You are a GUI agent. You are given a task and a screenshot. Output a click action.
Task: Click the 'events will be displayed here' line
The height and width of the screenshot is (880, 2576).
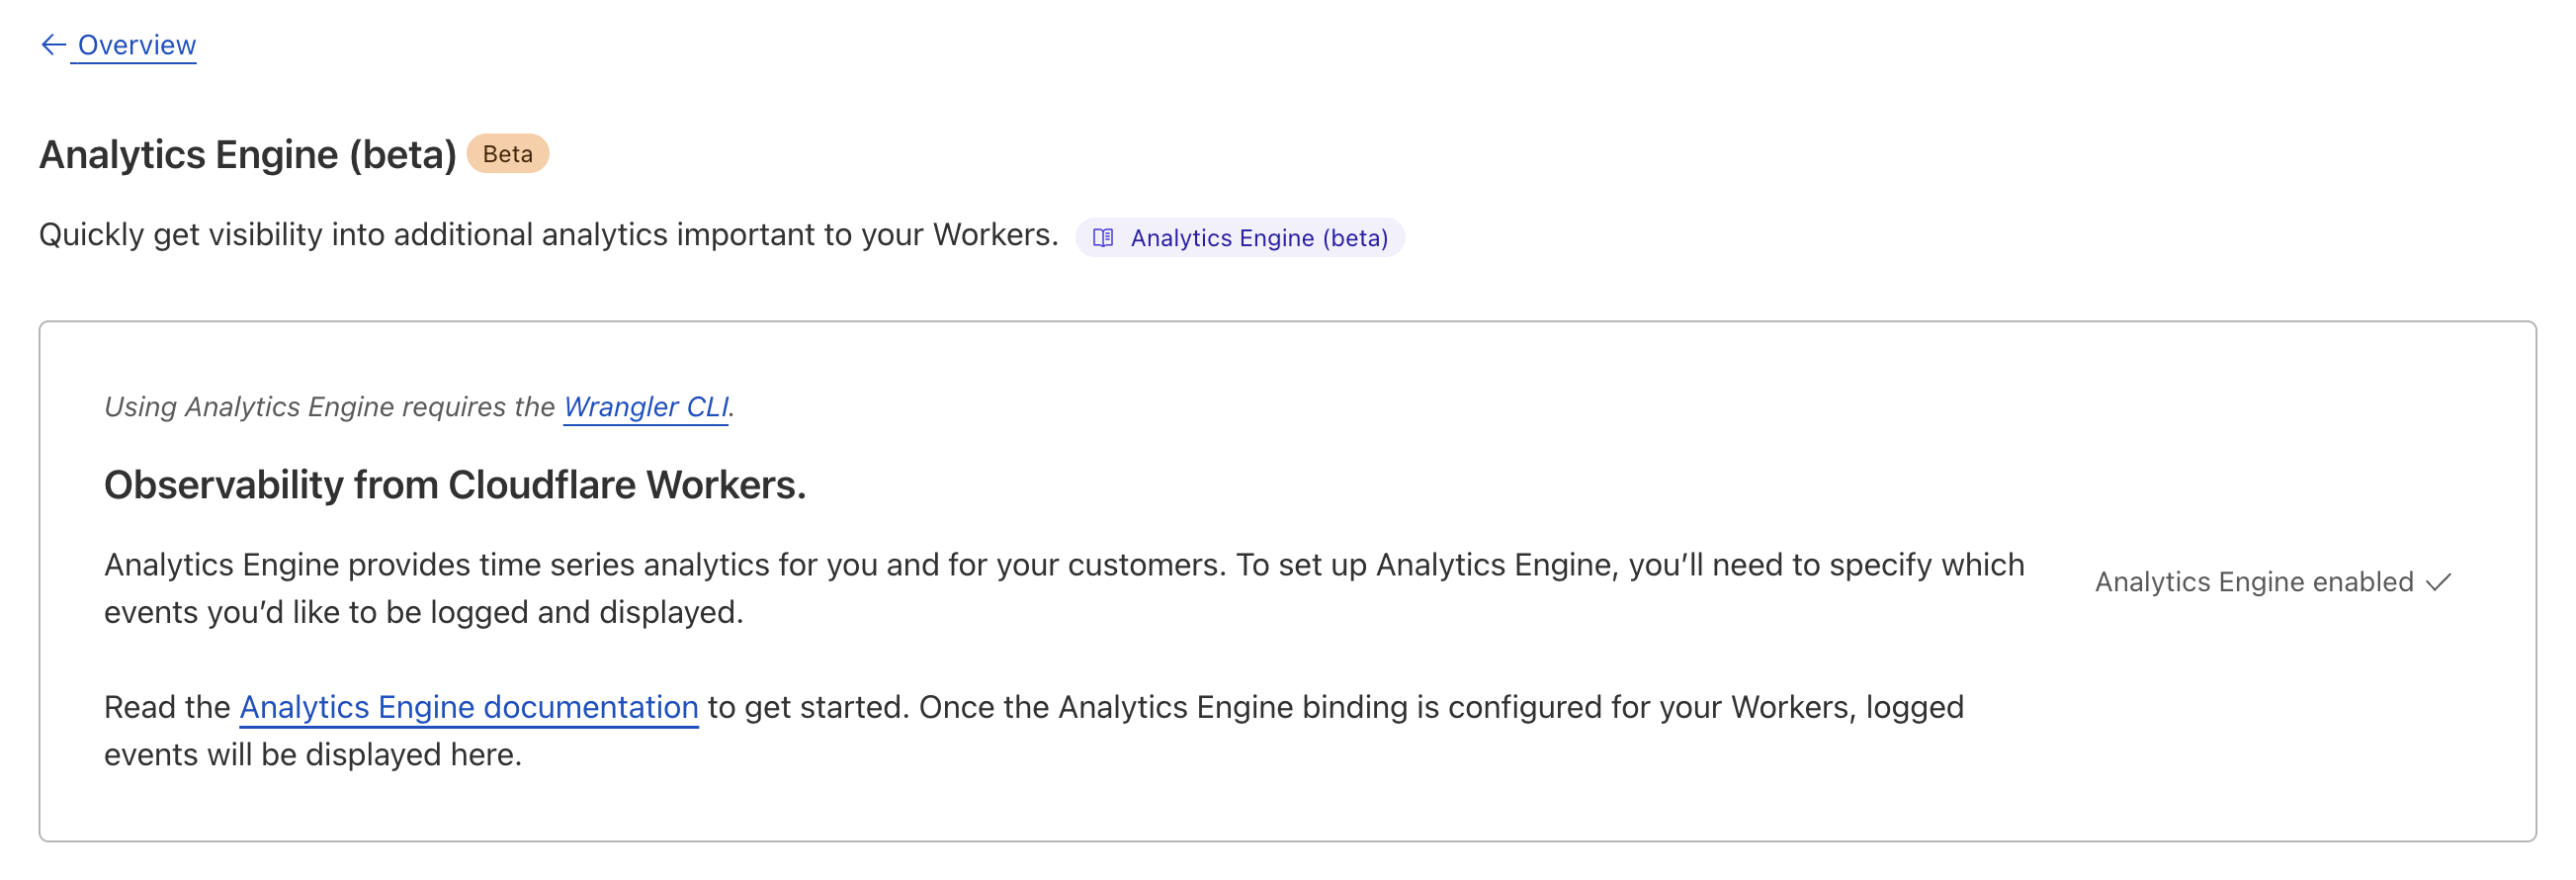tap(313, 755)
